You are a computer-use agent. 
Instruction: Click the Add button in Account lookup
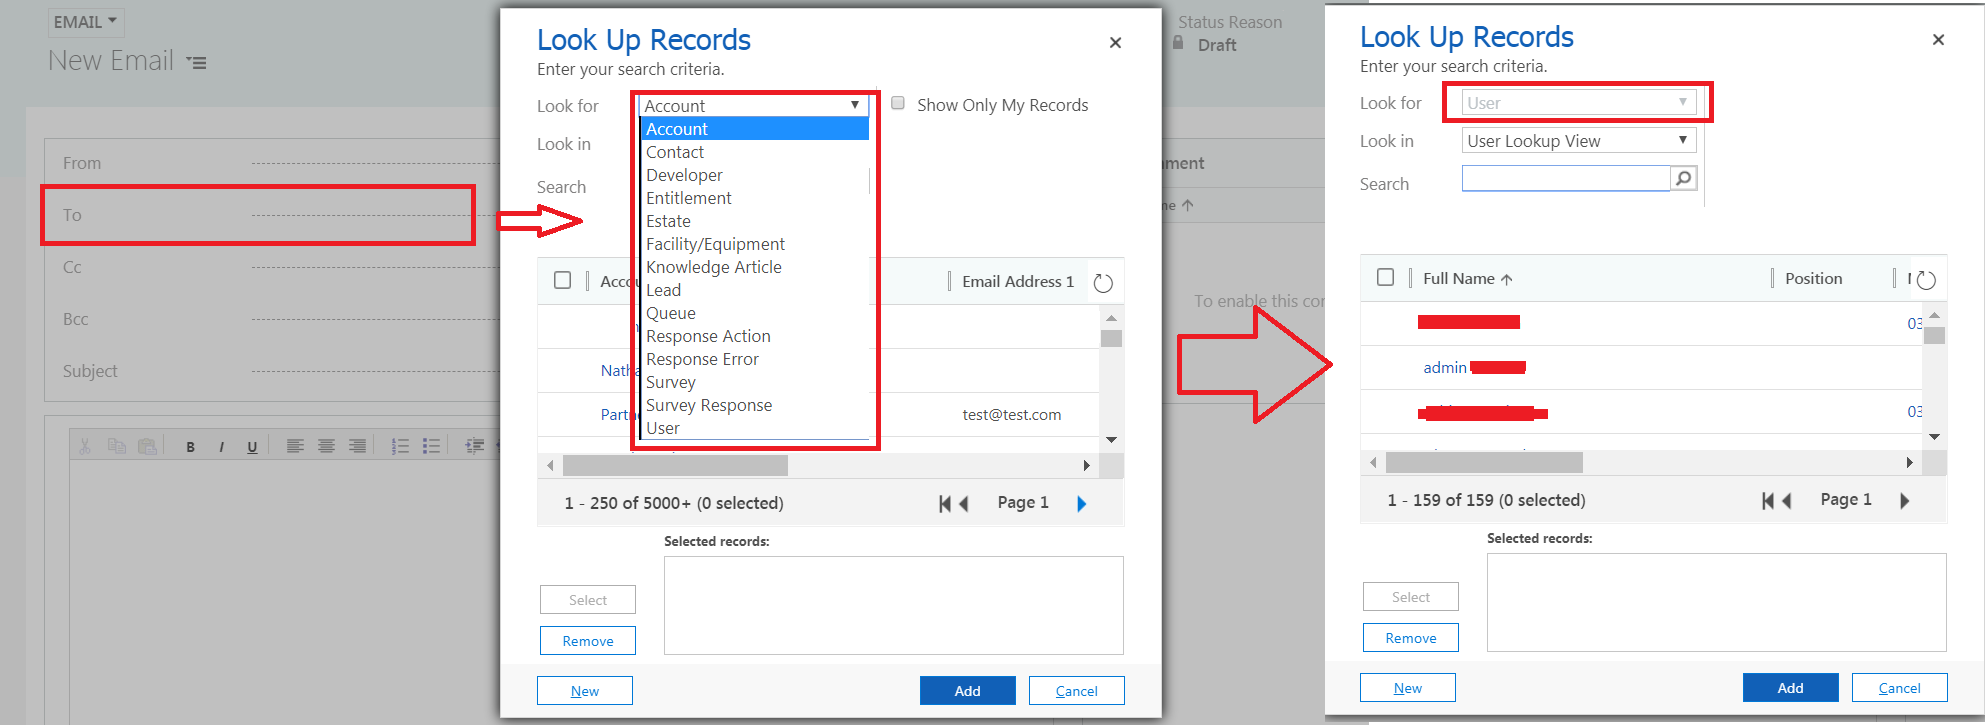click(967, 691)
